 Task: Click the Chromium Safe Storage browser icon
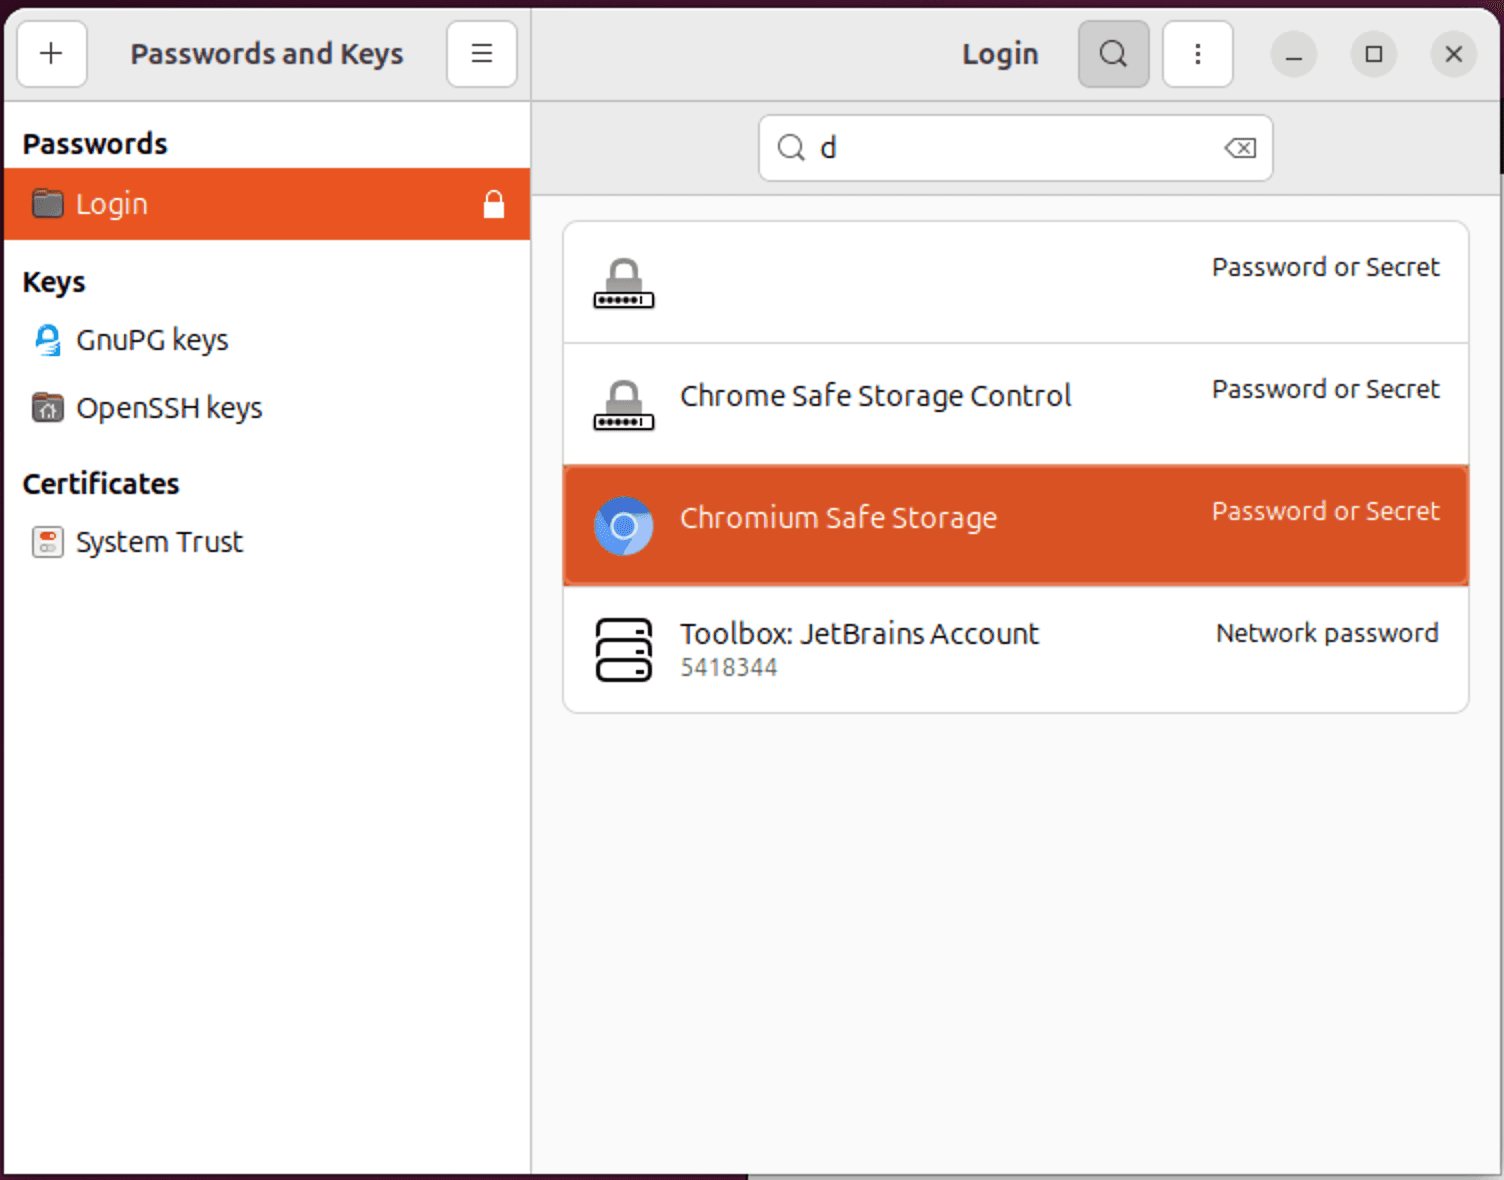point(623,526)
